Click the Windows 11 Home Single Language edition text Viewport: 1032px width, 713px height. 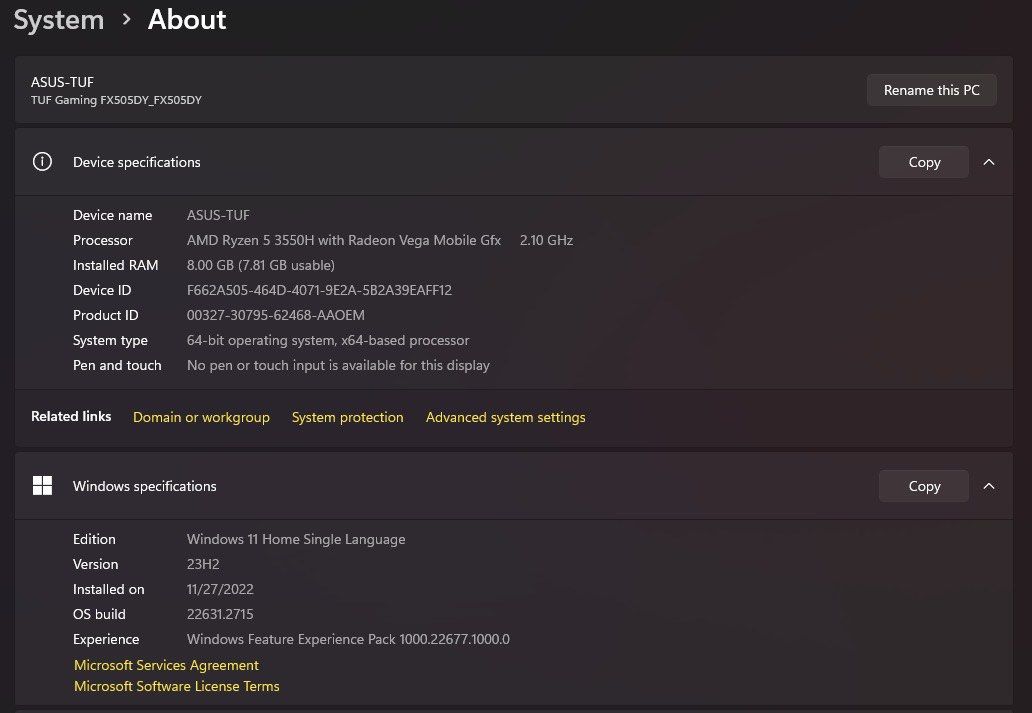coord(296,539)
